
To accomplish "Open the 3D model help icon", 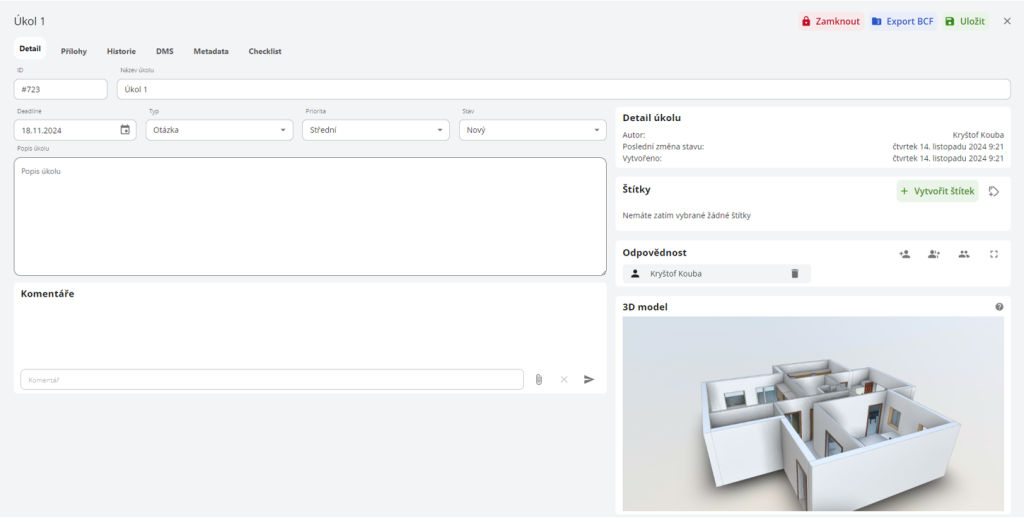I will click(x=999, y=307).
